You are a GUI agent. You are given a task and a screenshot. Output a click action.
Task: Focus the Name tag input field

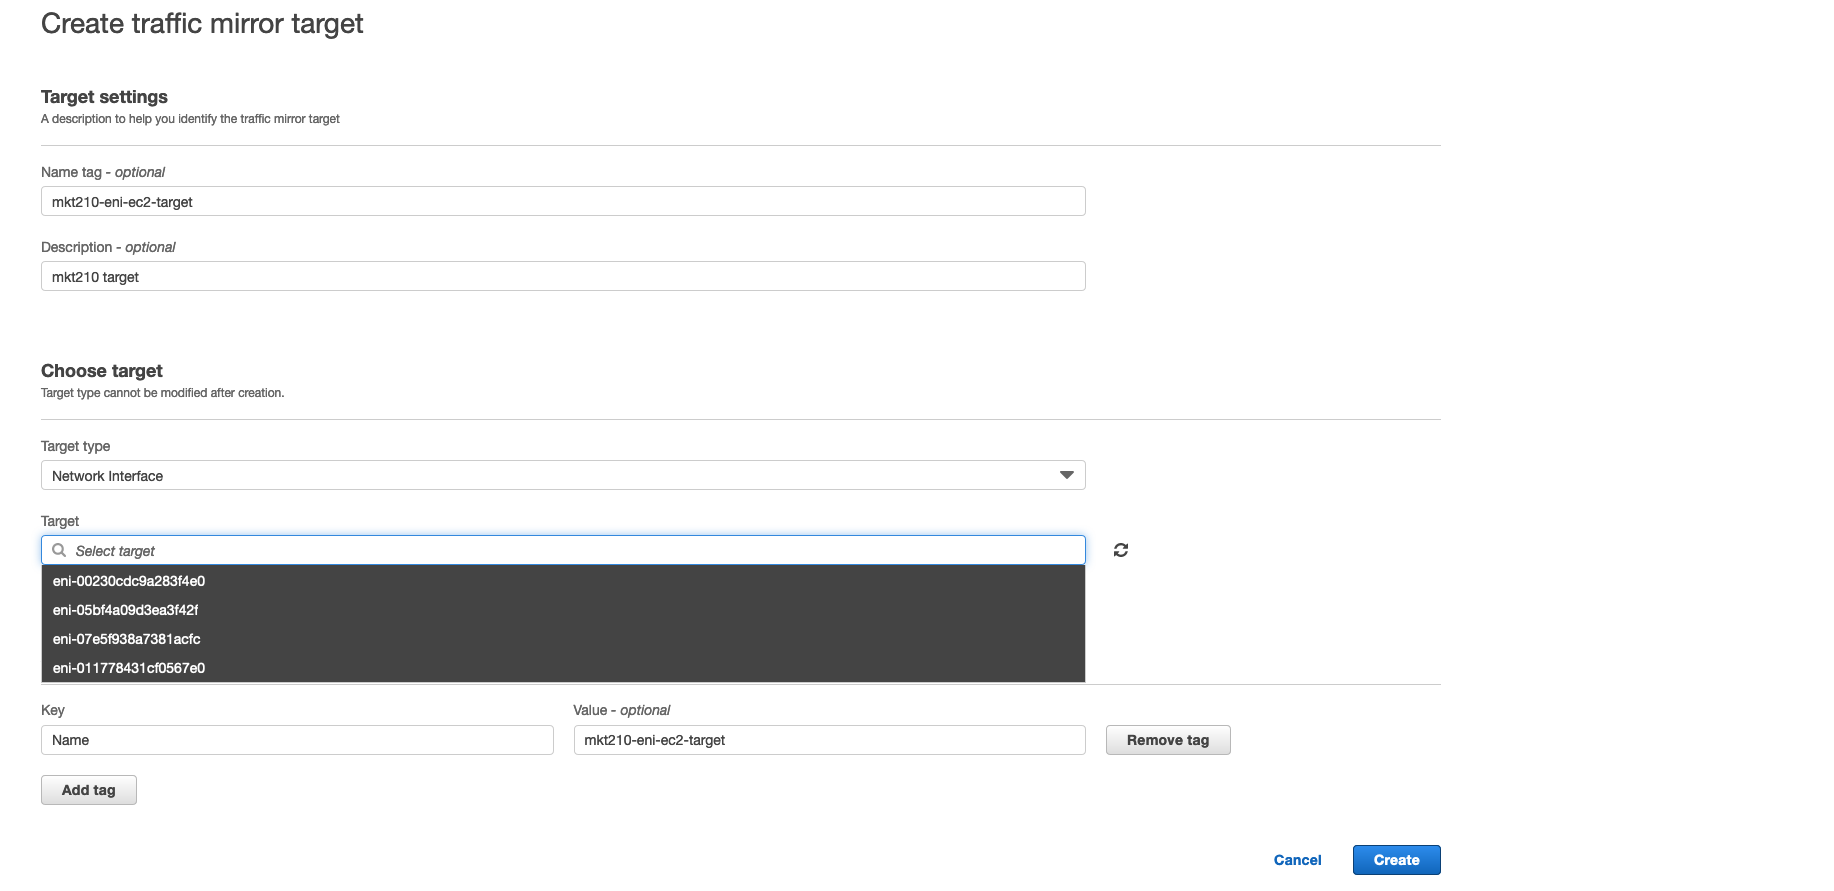point(563,201)
